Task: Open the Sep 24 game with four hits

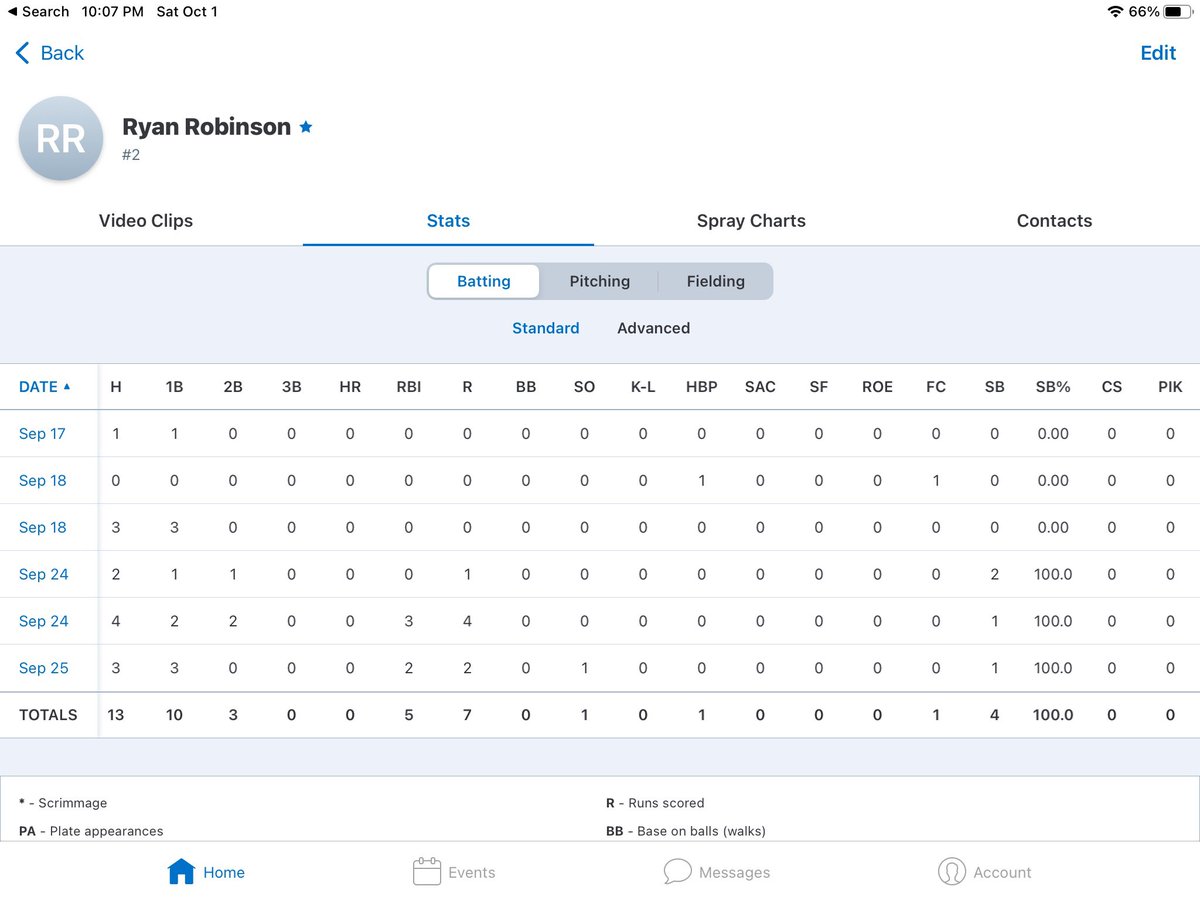Action: coord(44,622)
